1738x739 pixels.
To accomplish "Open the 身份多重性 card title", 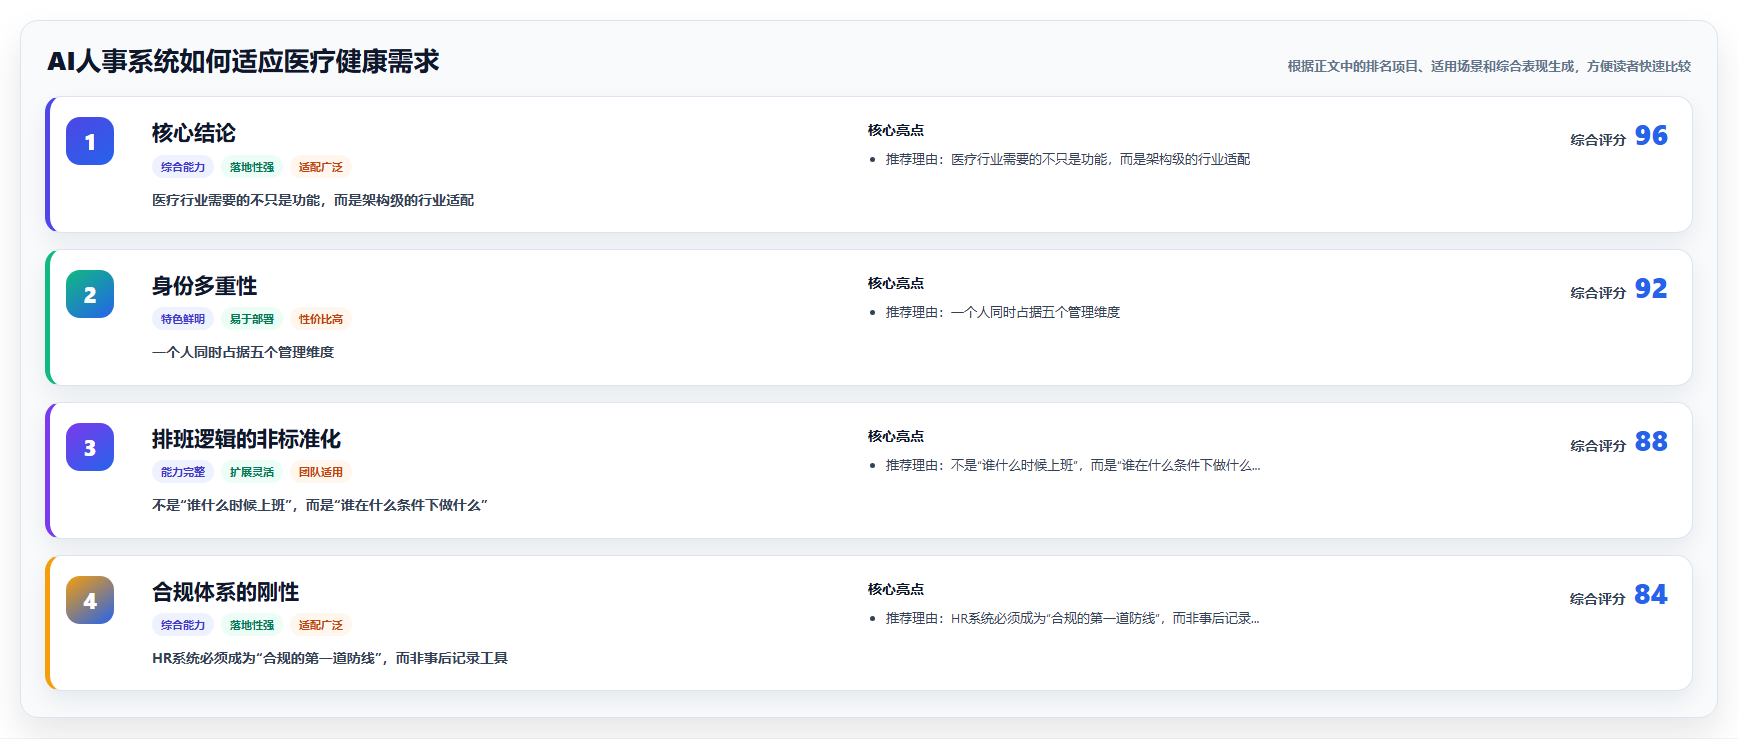I will [x=205, y=286].
